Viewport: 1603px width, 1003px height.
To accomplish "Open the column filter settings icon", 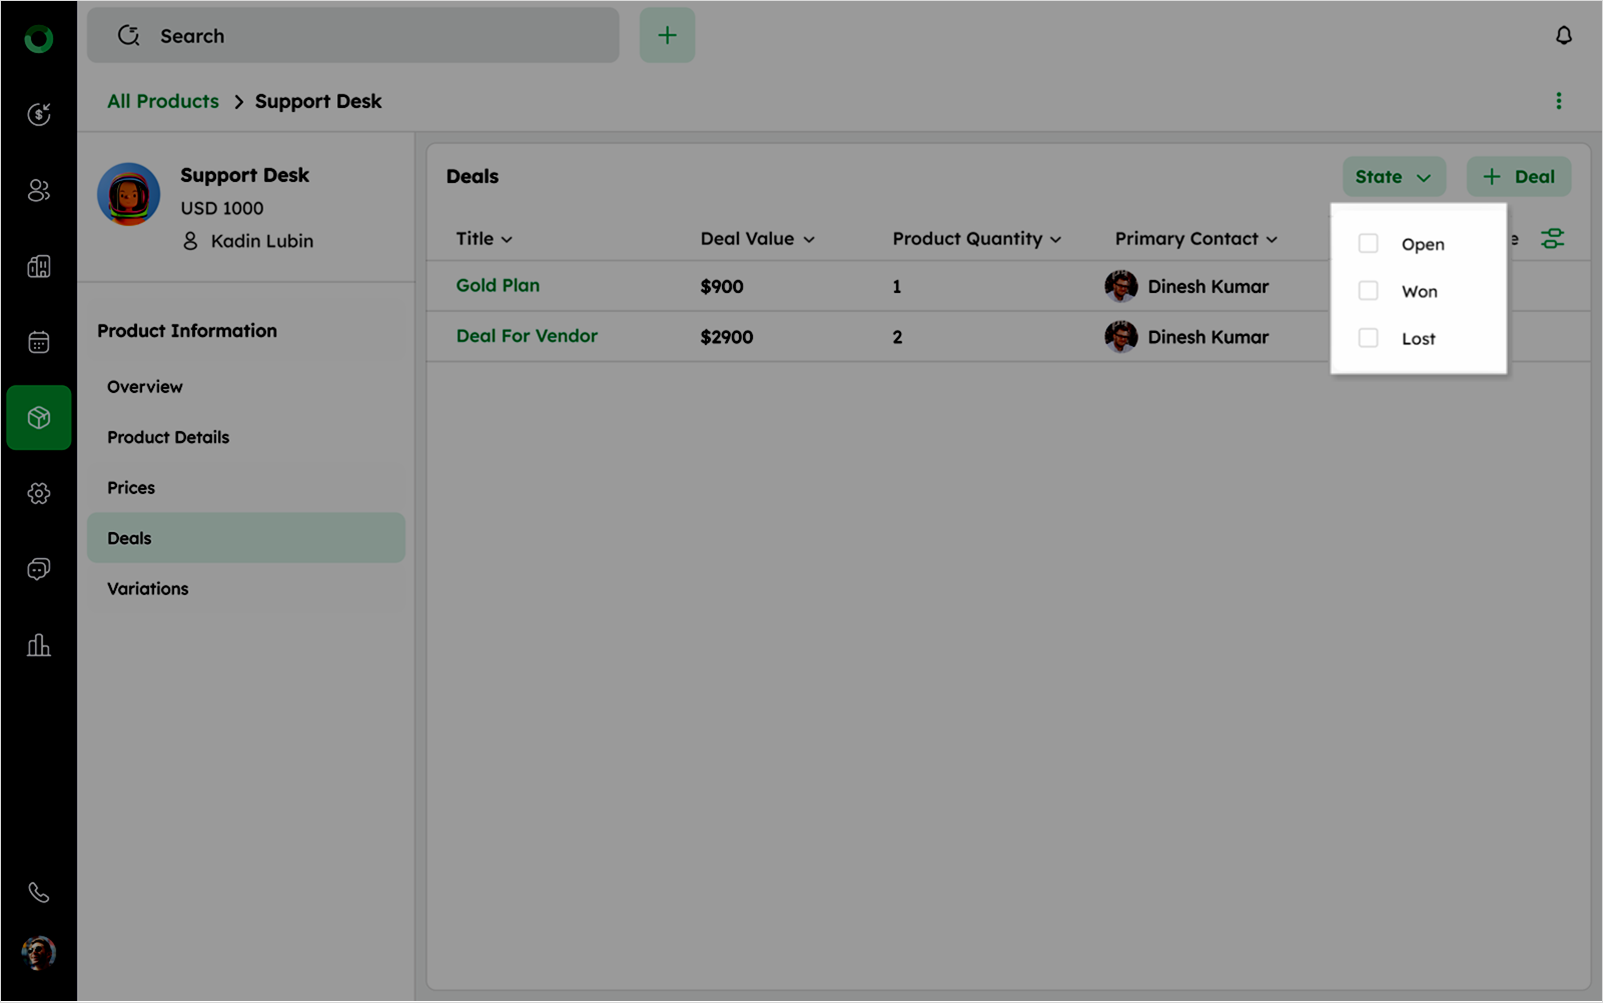I will pos(1552,239).
